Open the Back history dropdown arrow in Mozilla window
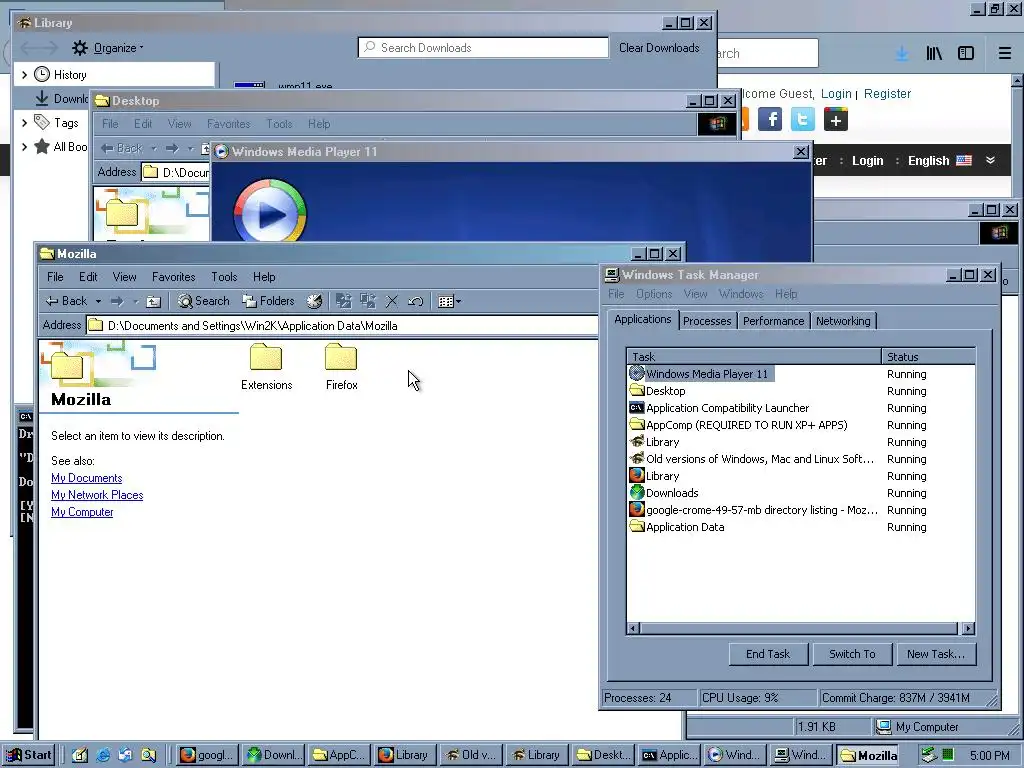 click(98, 301)
